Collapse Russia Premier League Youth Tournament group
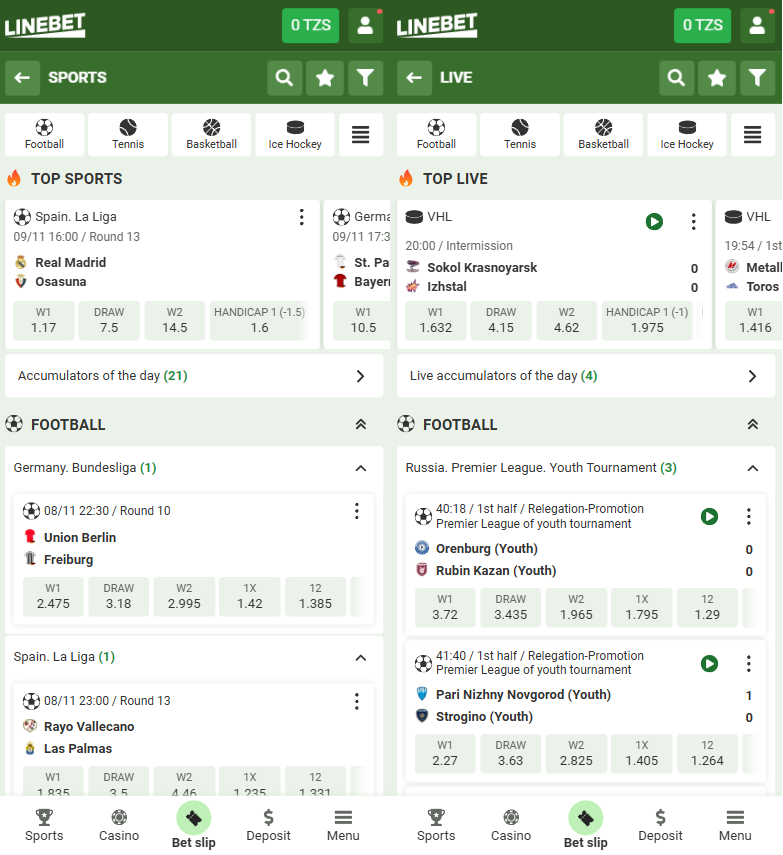 (x=753, y=468)
